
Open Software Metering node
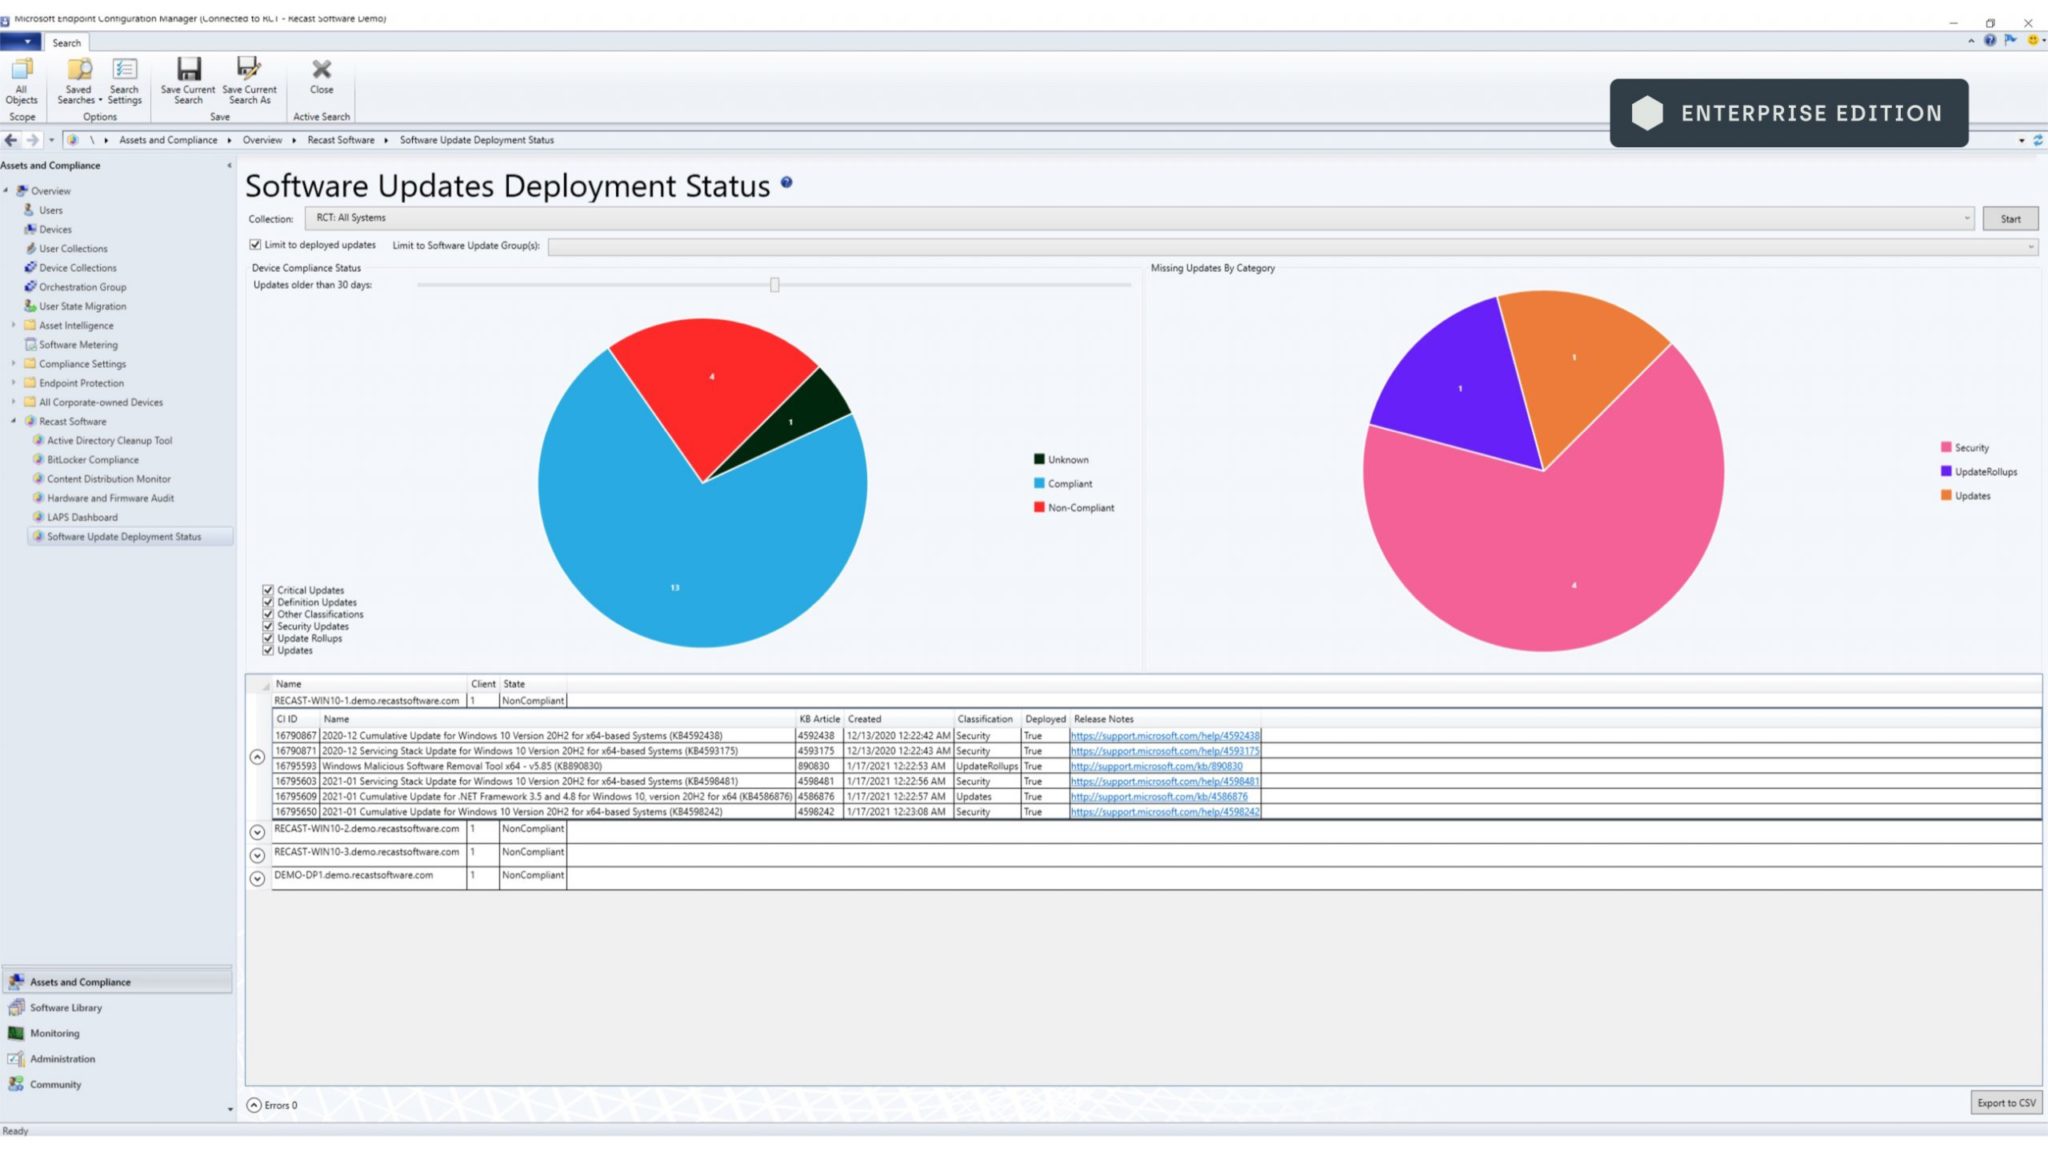click(x=78, y=345)
